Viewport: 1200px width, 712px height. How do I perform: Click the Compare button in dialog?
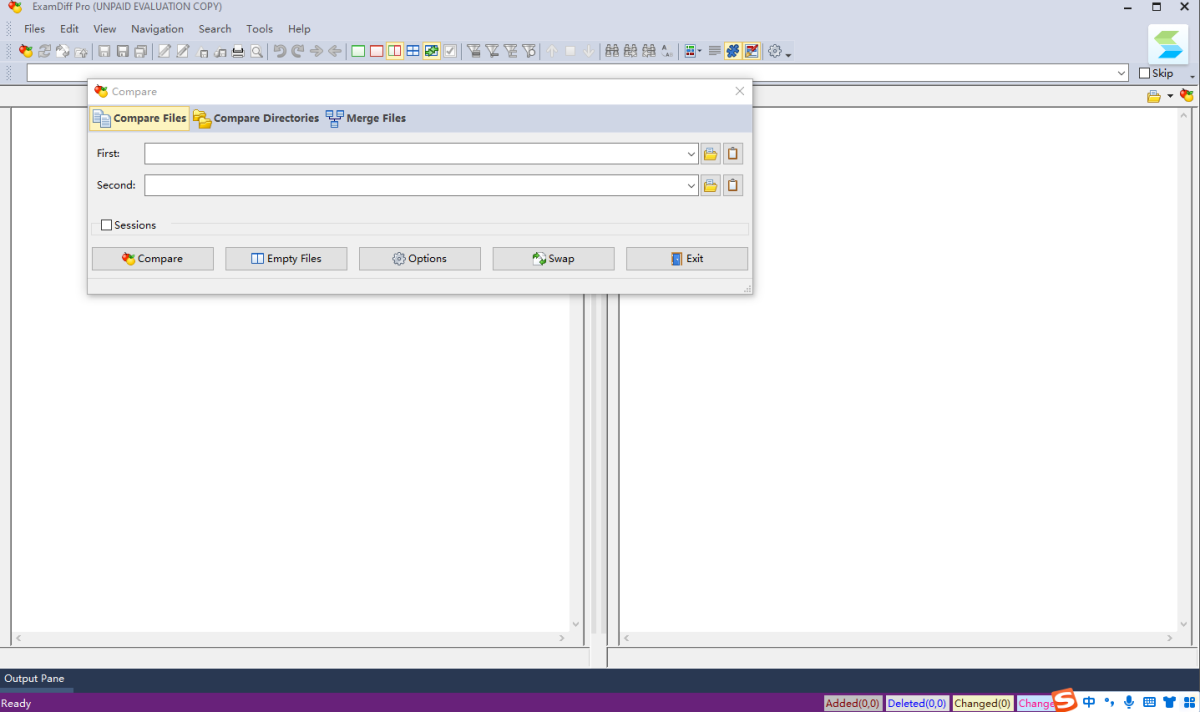pyautogui.click(x=152, y=259)
